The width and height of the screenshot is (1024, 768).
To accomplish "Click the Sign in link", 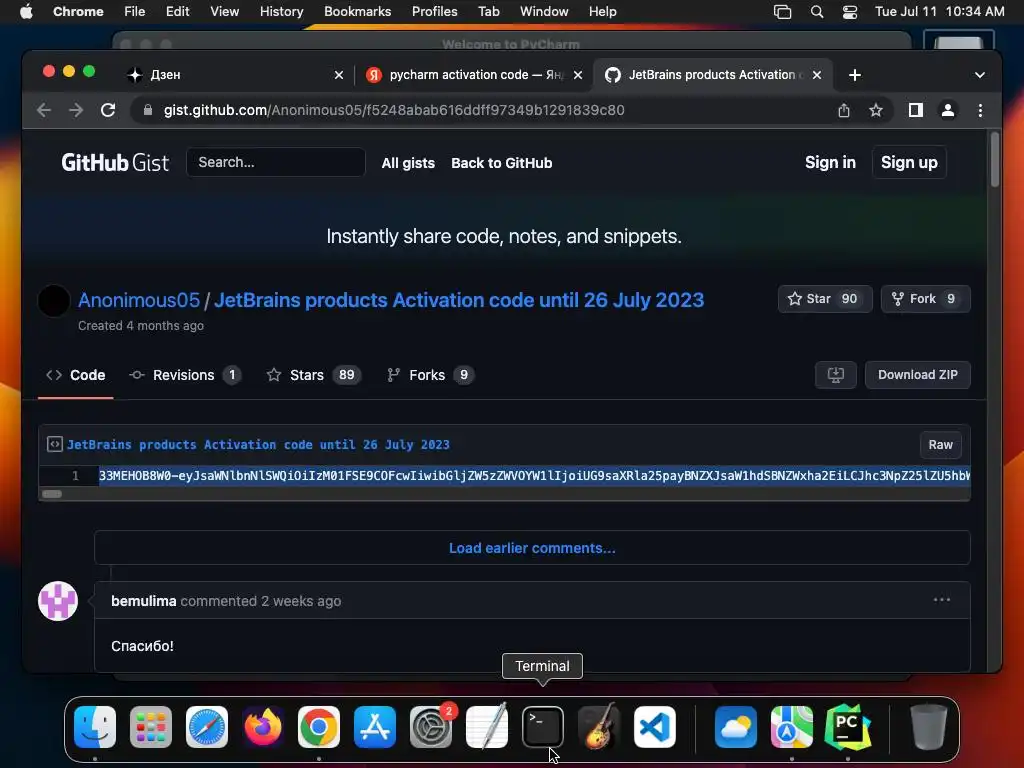I will pos(830,163).
